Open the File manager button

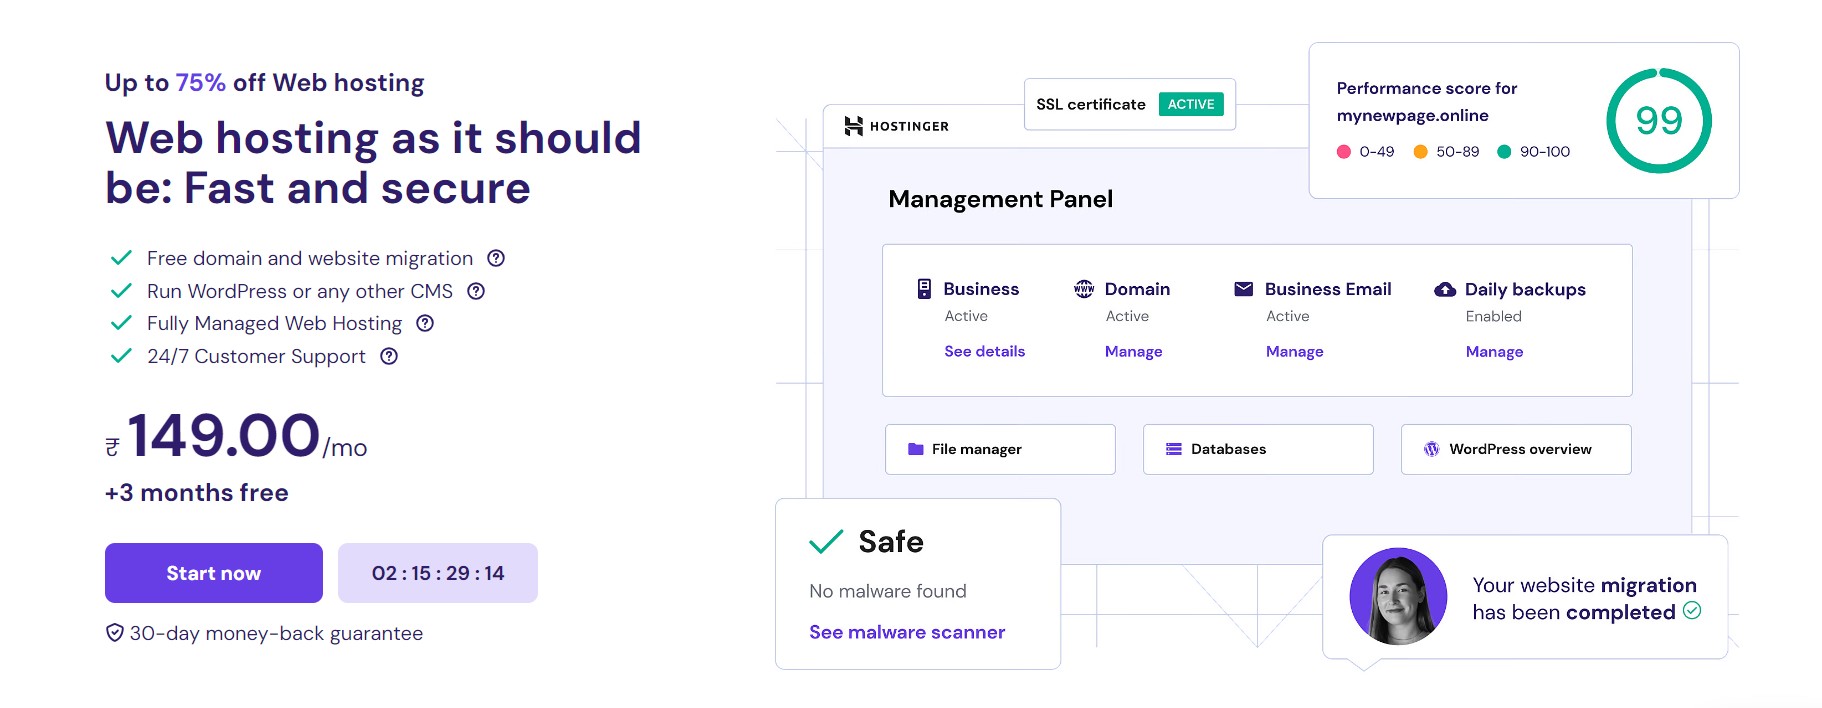(1000, 449)
